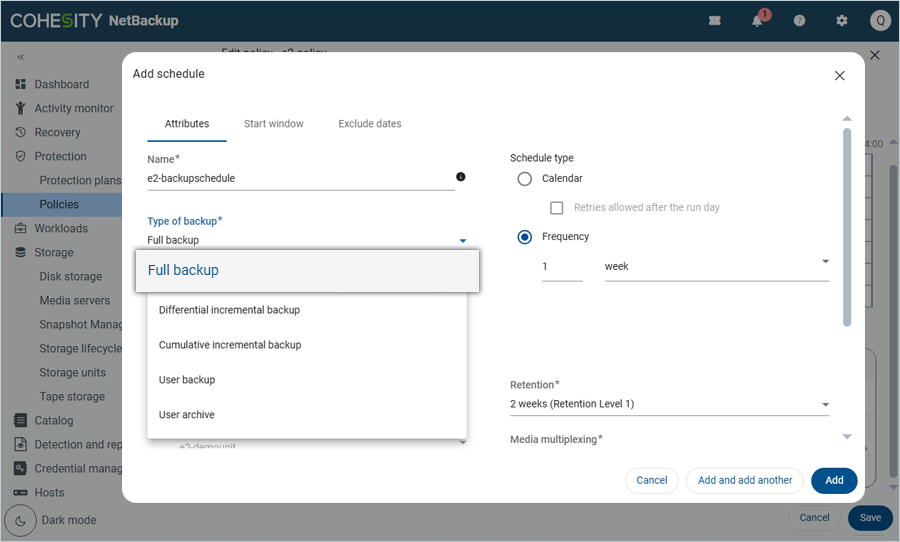Screen dimensions: 900x542
Task: Open the settings gear icon
Action: tap(841, 21)
